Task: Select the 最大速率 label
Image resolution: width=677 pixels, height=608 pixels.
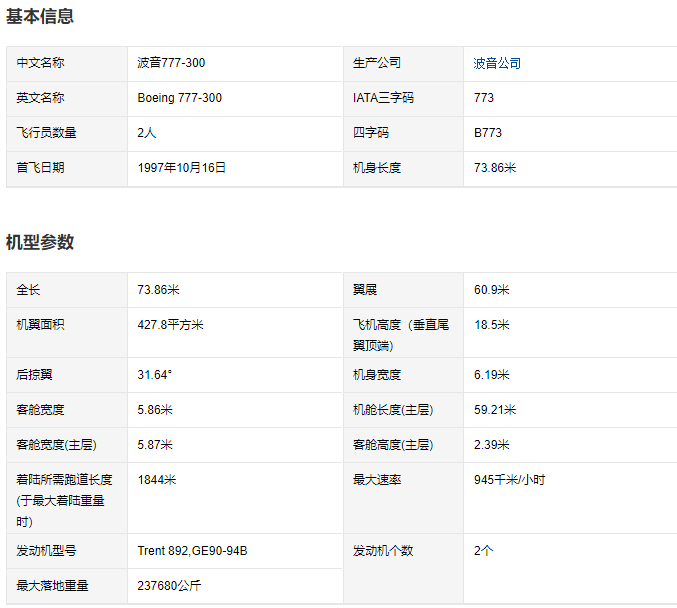Action: click(376, 480)
